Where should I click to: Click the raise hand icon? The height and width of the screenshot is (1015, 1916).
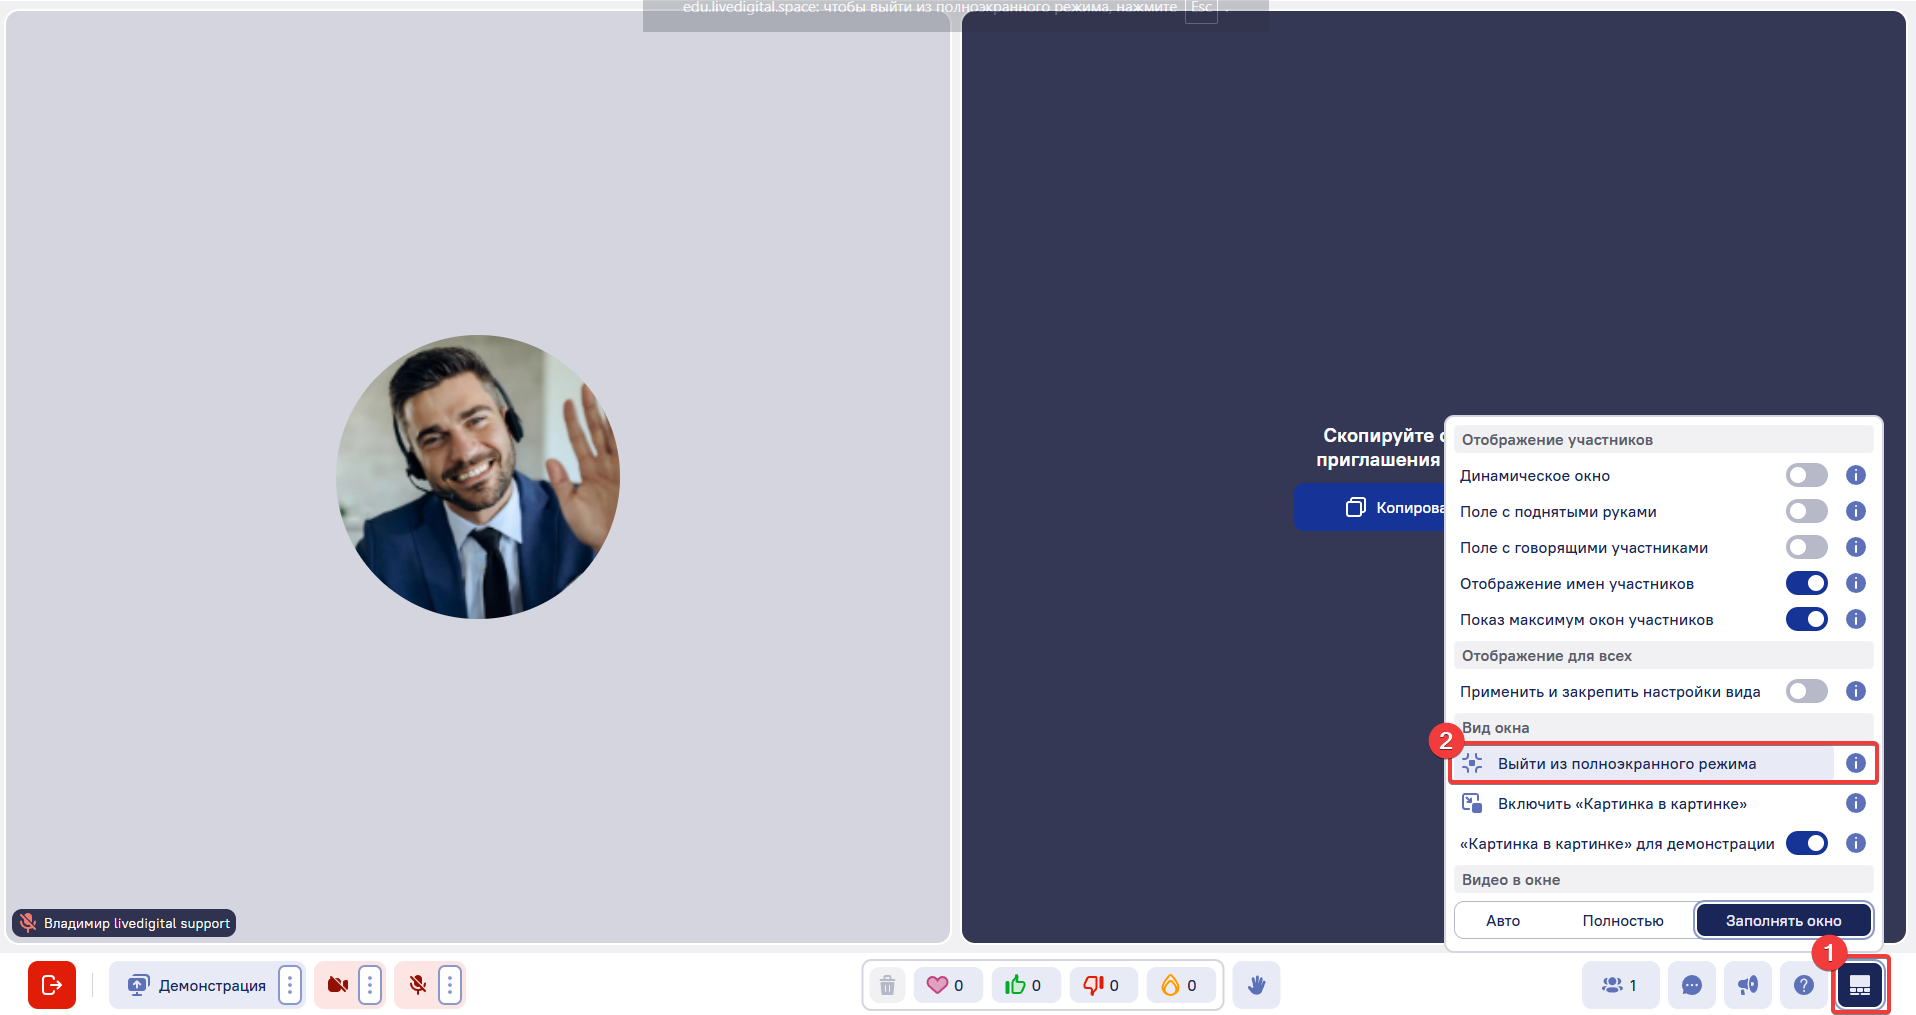pos(1256,985)
